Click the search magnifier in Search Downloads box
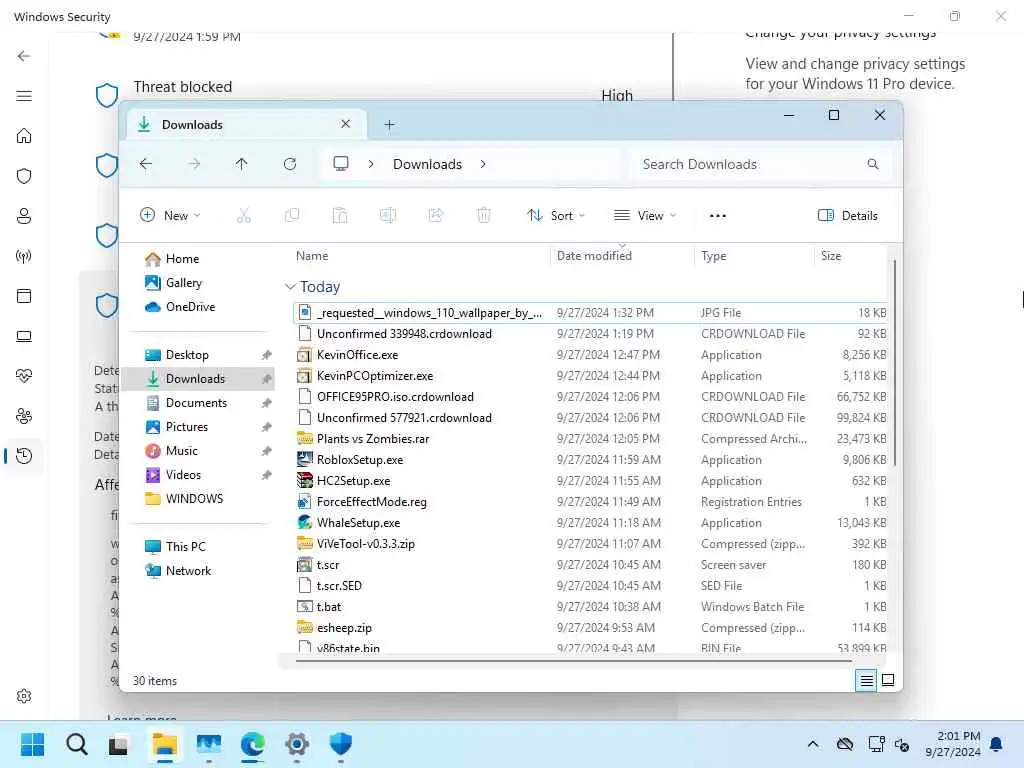 872,164
